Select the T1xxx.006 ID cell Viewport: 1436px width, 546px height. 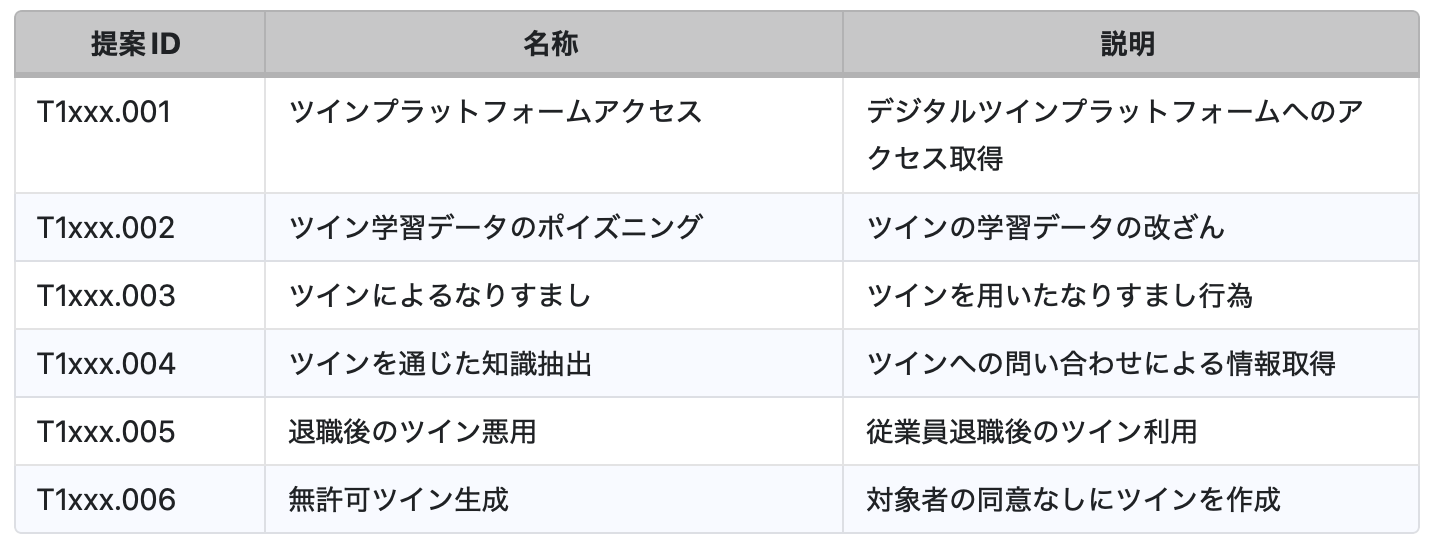tap(106, 499)
